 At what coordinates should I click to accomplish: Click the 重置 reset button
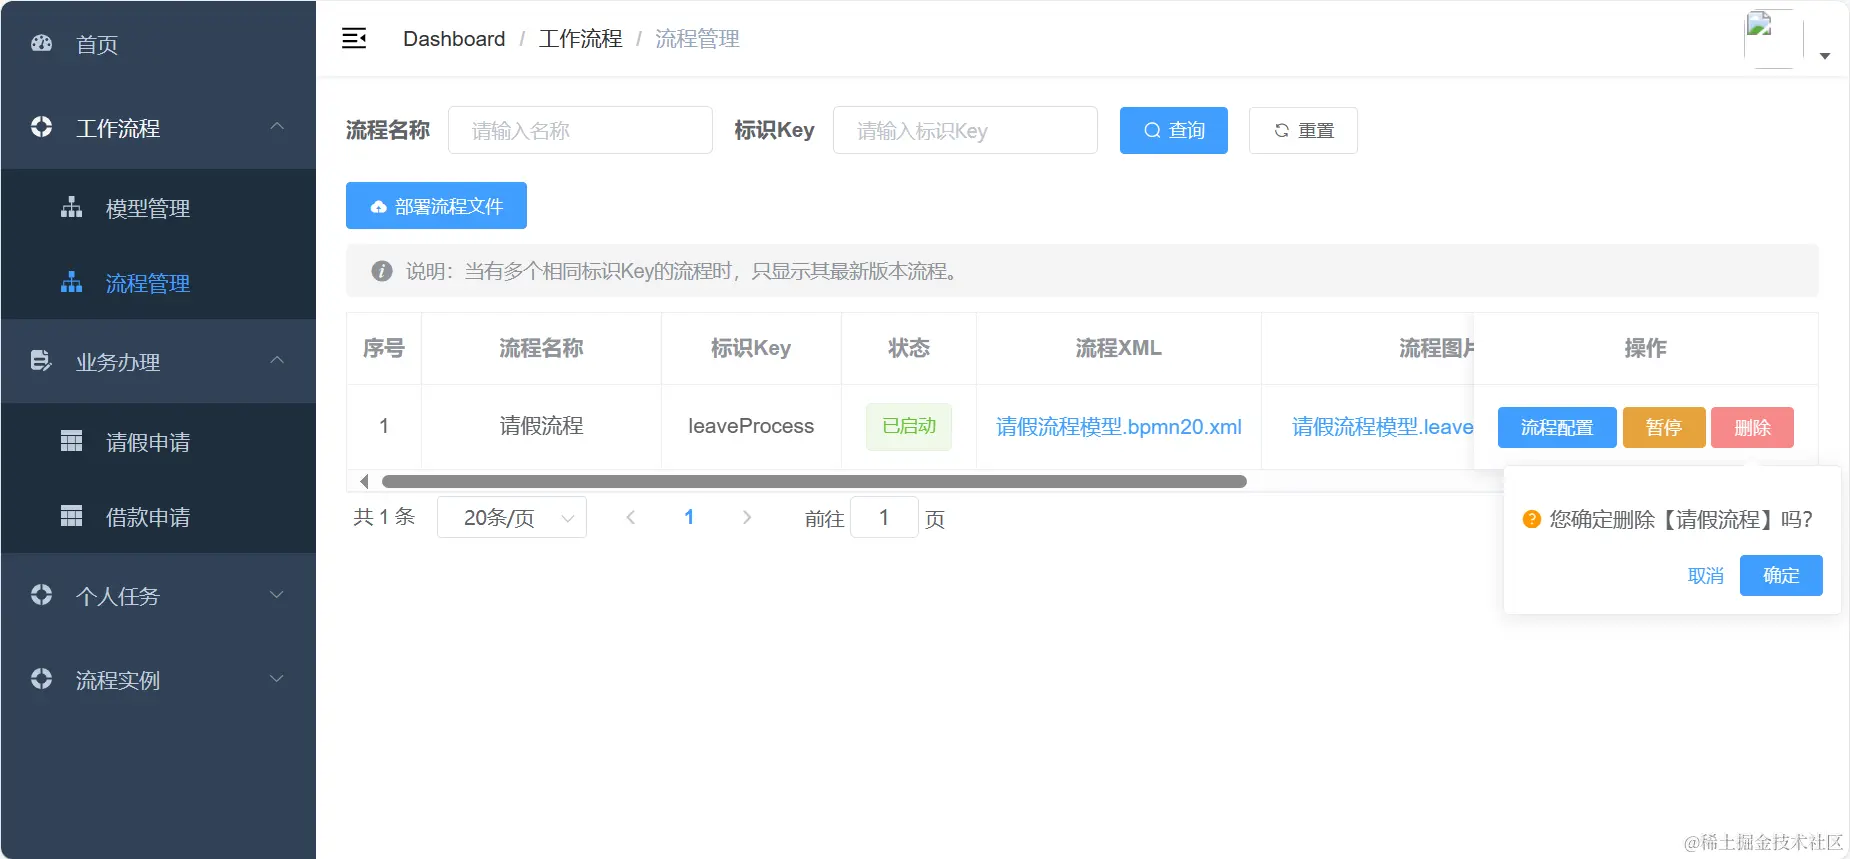point(1303,130)
